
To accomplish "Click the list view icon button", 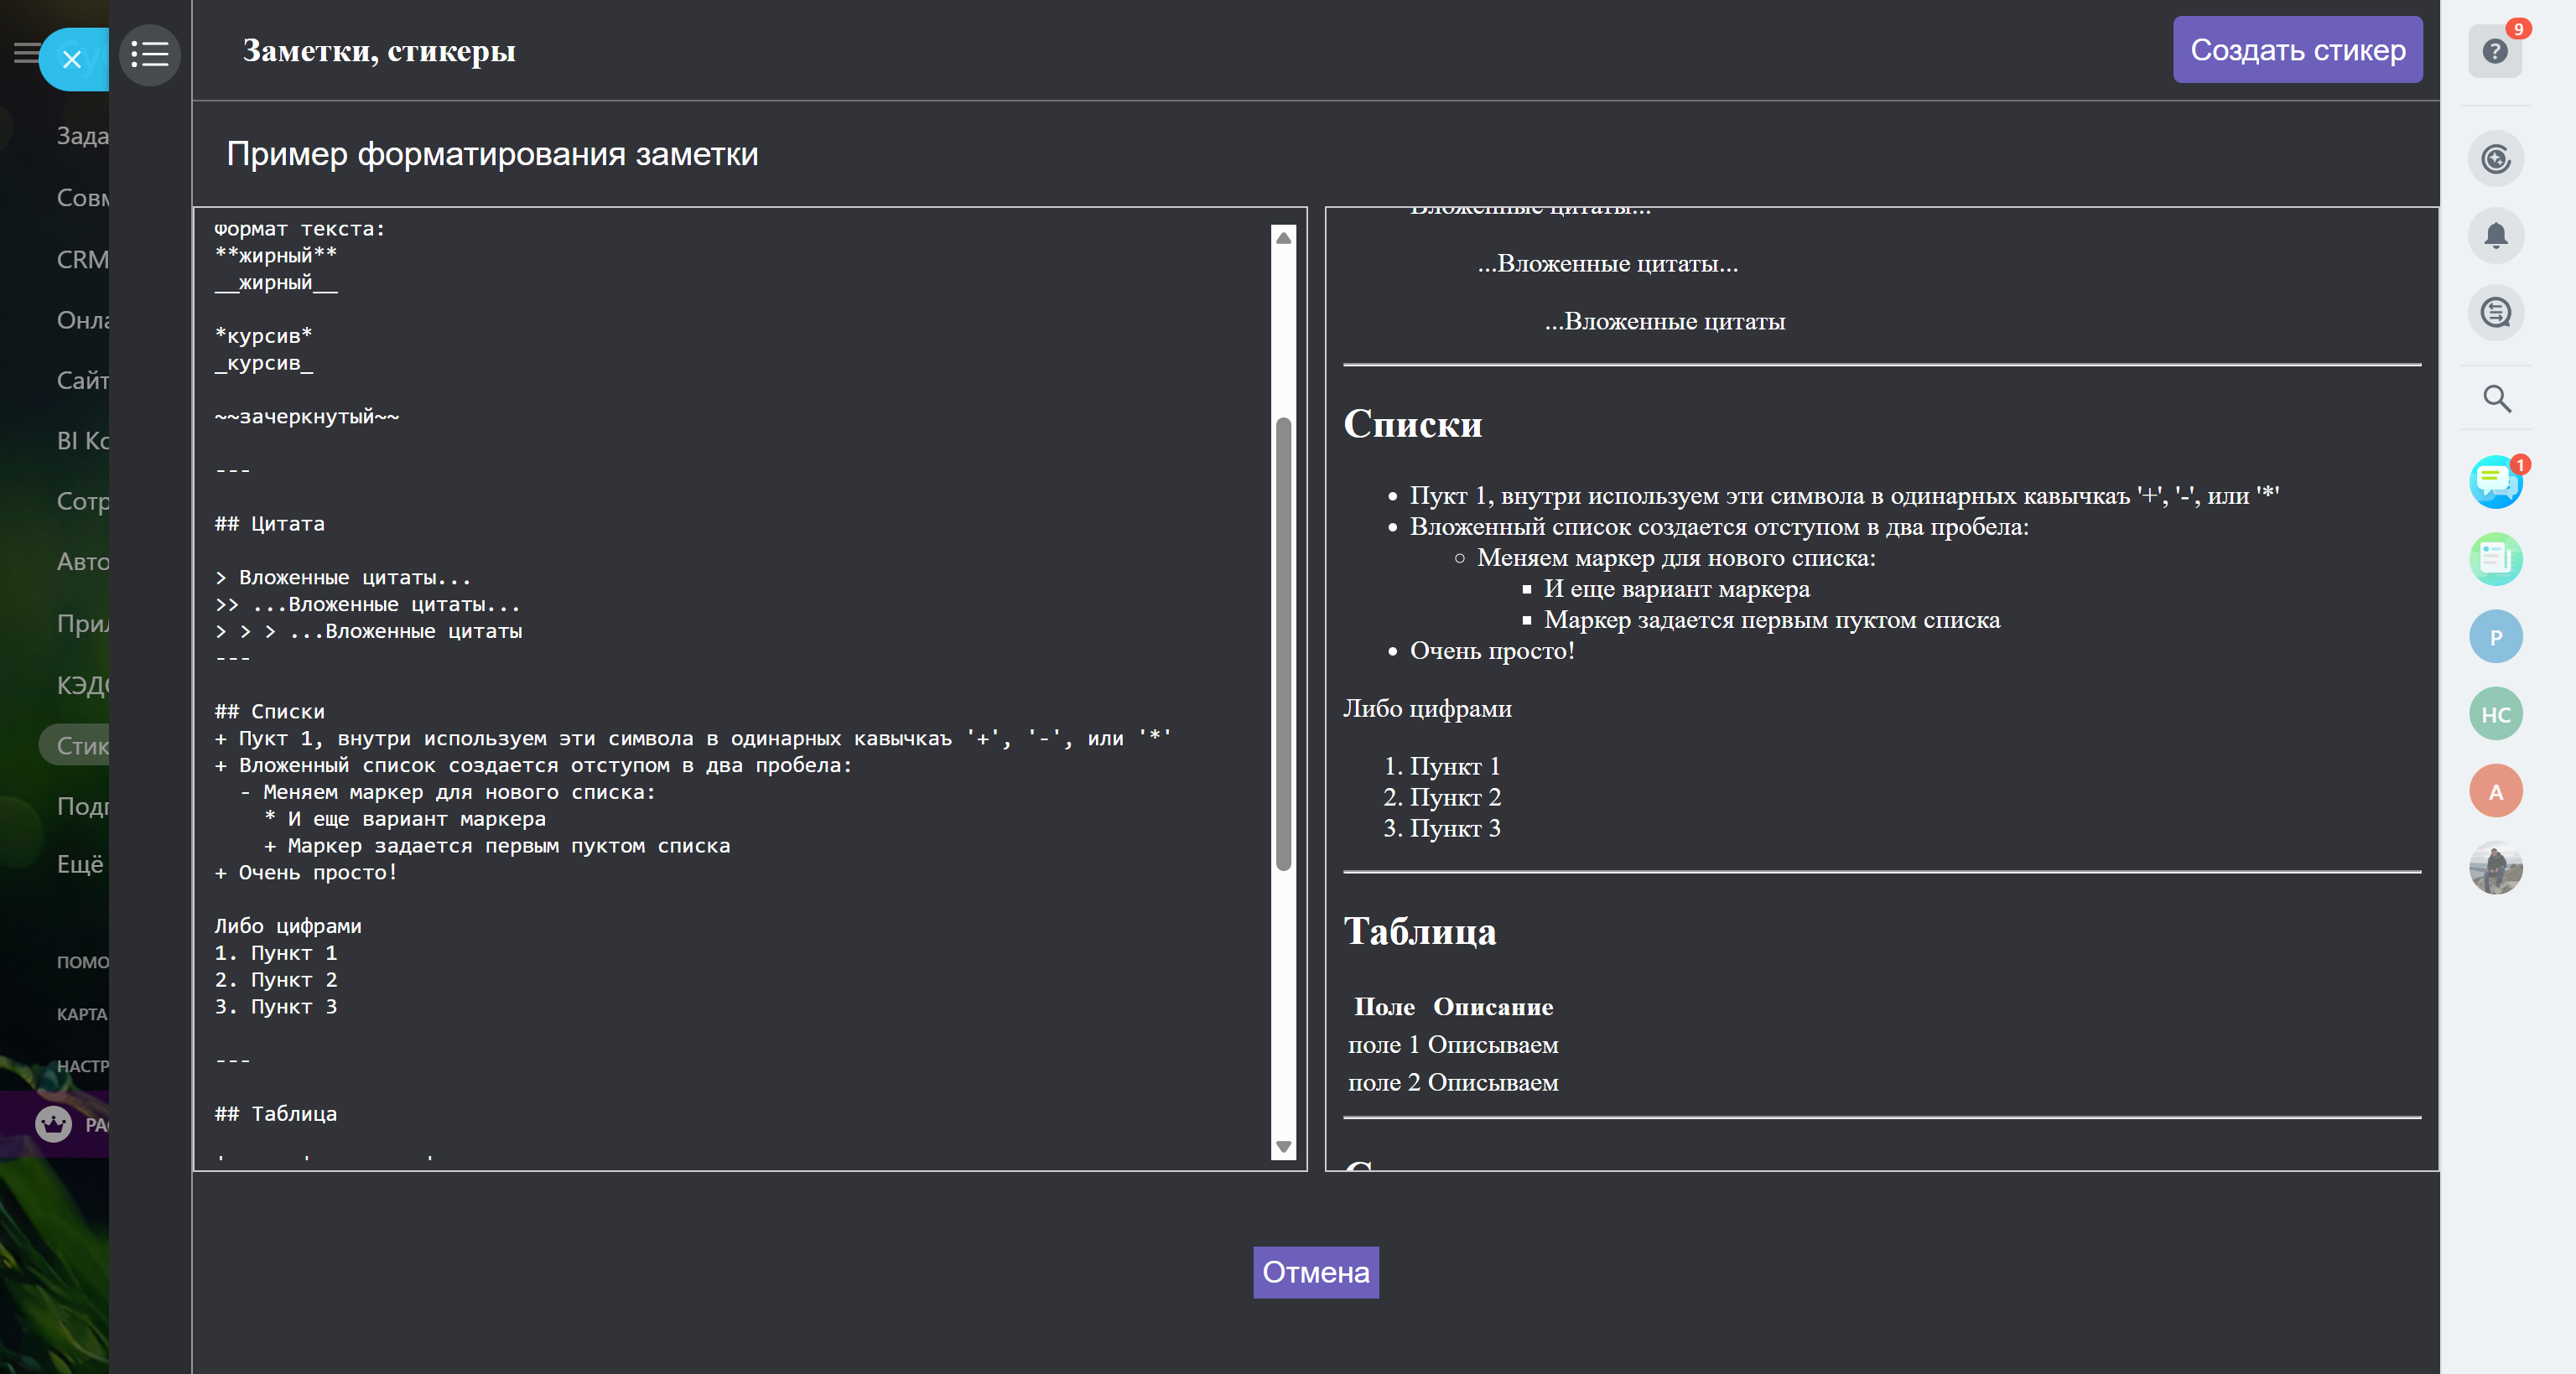I will [x=150, y=54].
